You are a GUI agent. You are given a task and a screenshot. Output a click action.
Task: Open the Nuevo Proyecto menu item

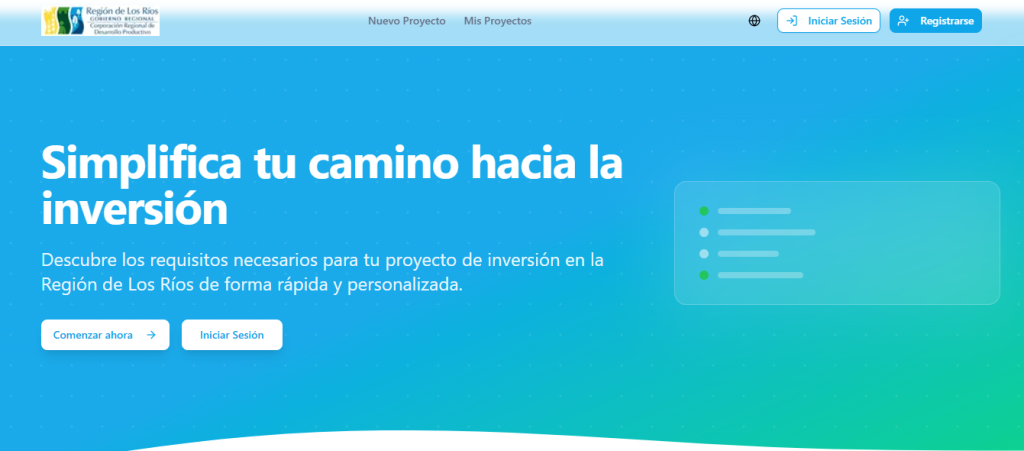point(406,21)
